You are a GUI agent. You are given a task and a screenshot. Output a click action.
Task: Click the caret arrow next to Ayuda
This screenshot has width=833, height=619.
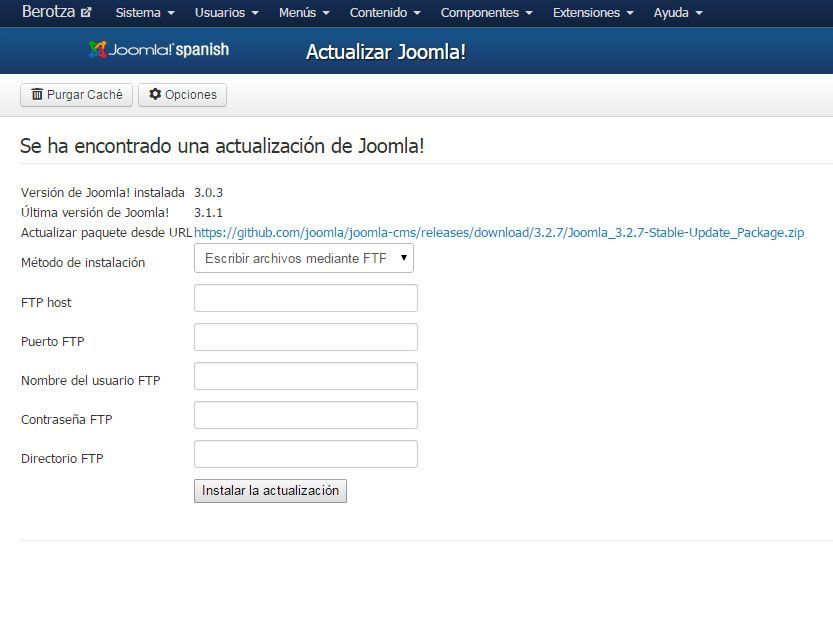[699, 13]
